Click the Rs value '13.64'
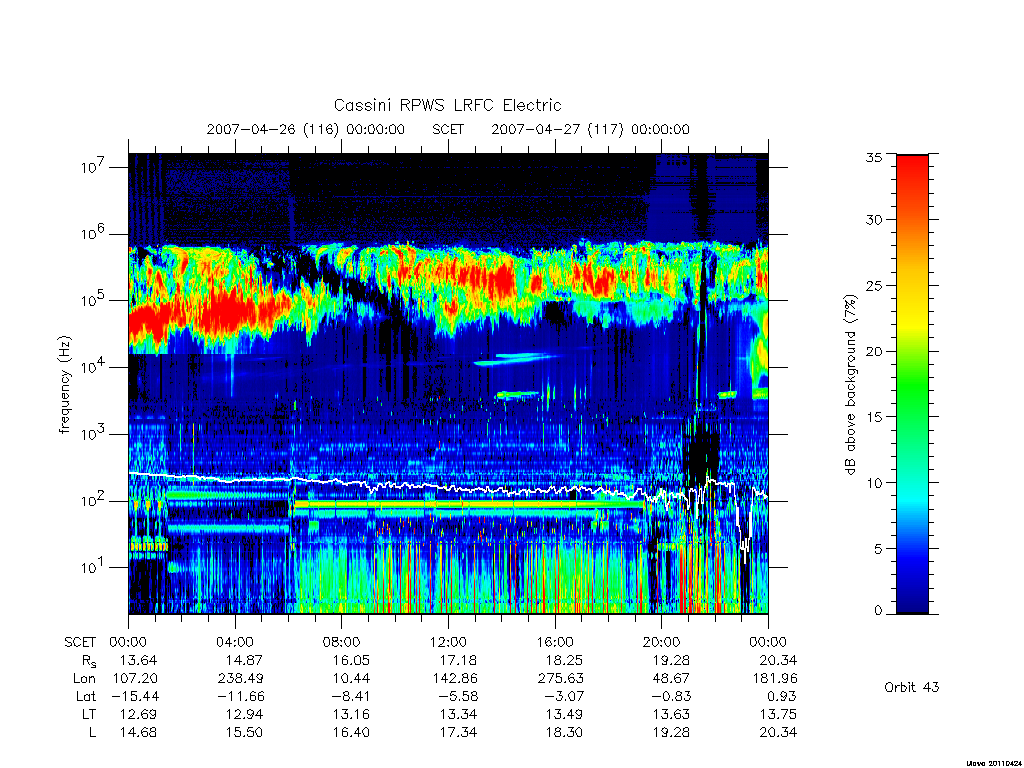 (x=138, y=660)
